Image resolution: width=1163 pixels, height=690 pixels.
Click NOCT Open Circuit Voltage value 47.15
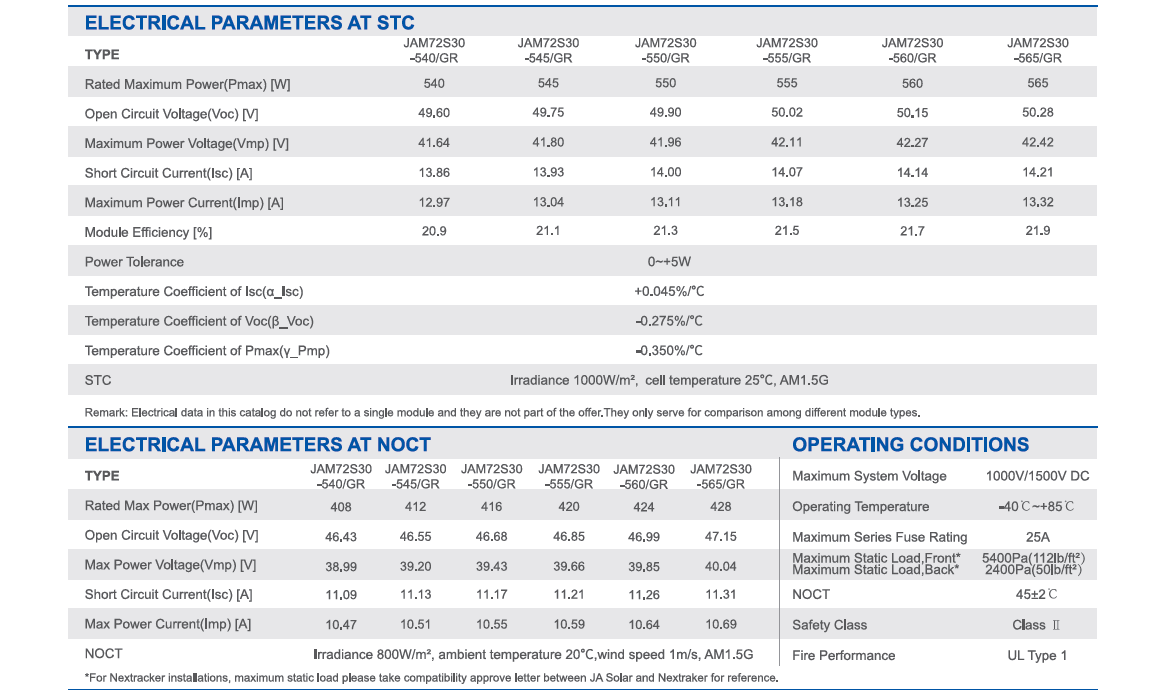point(720,536)
